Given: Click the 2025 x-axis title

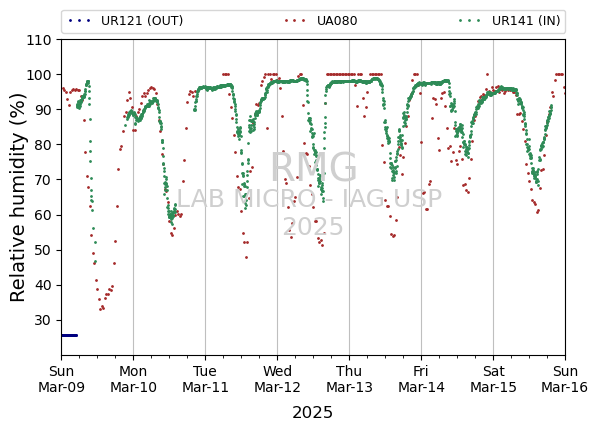Looking at the screenshot, I should pos(312,413).
